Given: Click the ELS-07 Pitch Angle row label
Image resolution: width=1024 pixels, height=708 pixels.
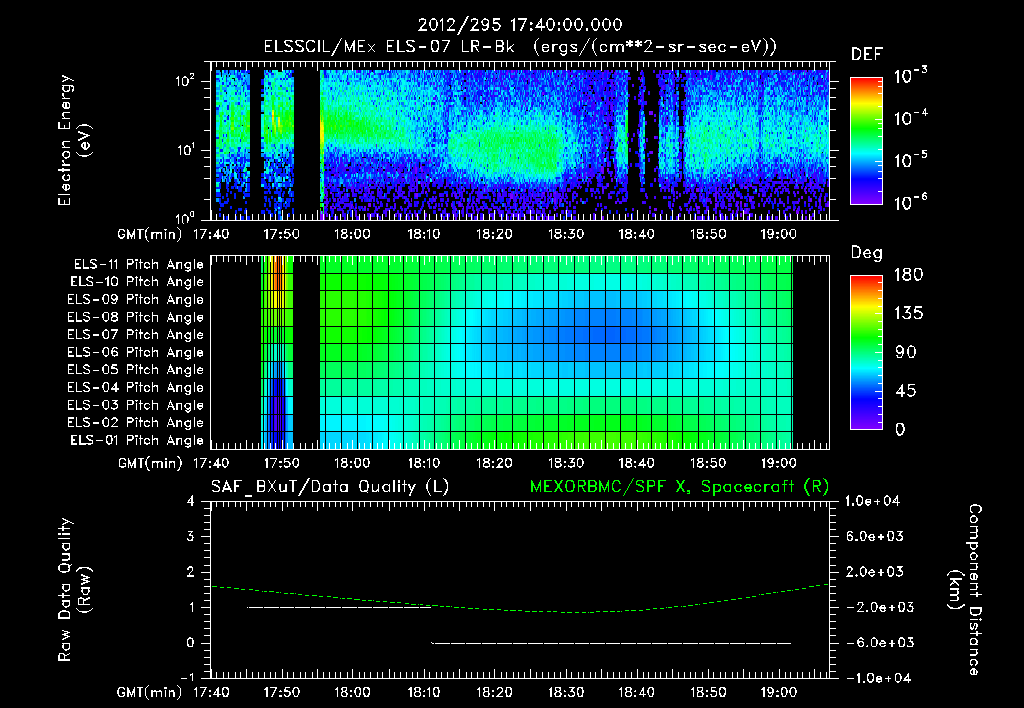Looking at the screenshot, I should click(135, 335).
